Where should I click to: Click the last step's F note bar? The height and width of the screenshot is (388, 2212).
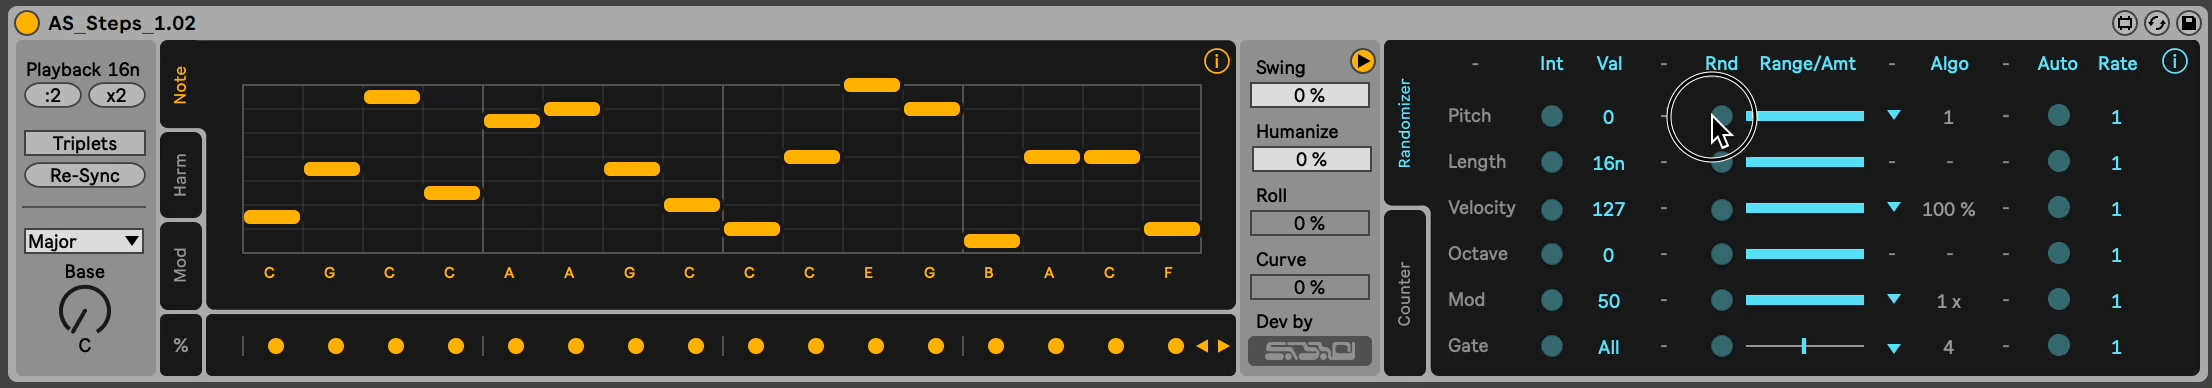[x=1172, y=229]
